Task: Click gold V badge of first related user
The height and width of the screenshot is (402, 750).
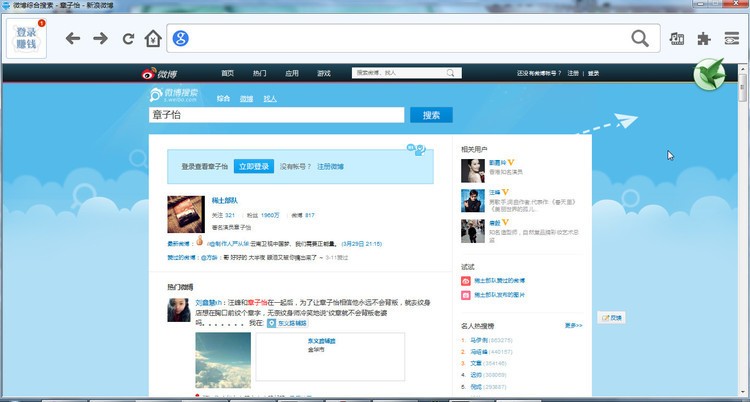Action: [511, 163]
